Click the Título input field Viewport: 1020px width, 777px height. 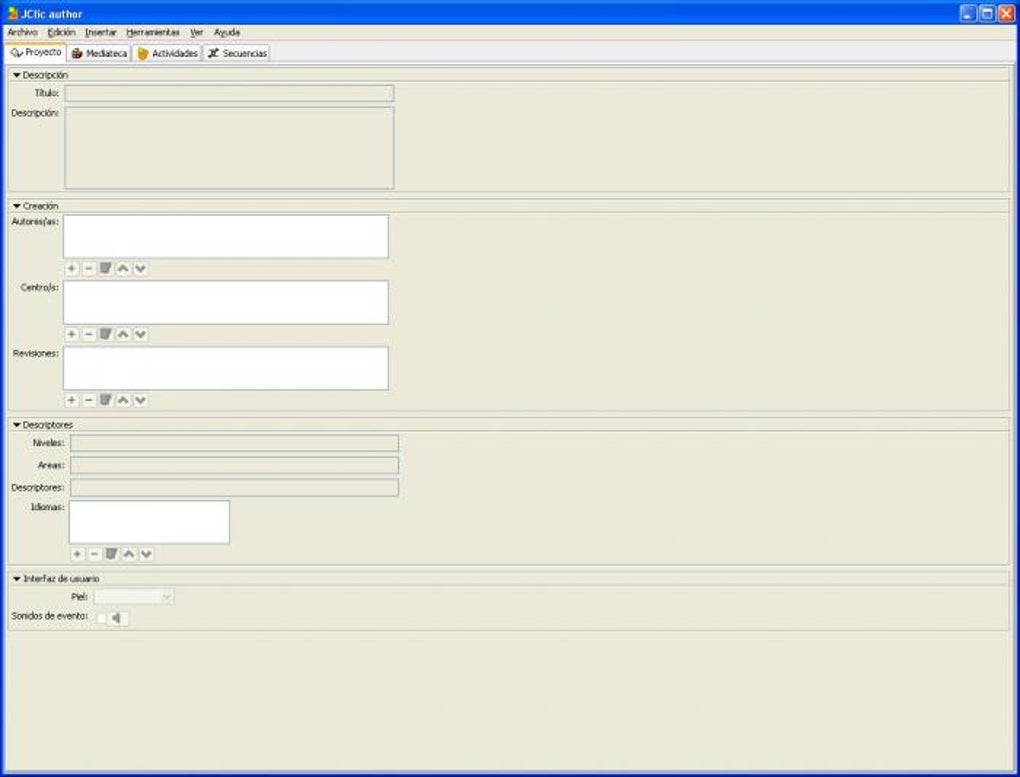229,94
